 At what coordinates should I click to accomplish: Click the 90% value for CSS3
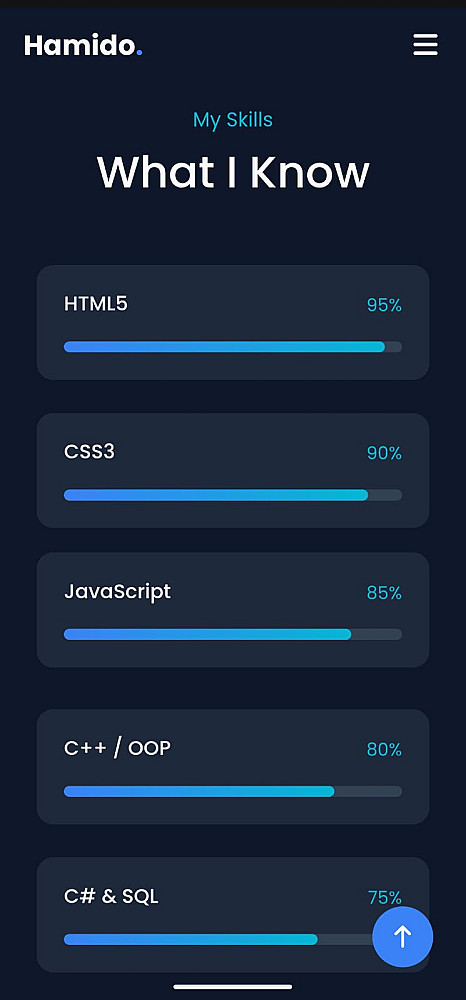pos(384,453)
